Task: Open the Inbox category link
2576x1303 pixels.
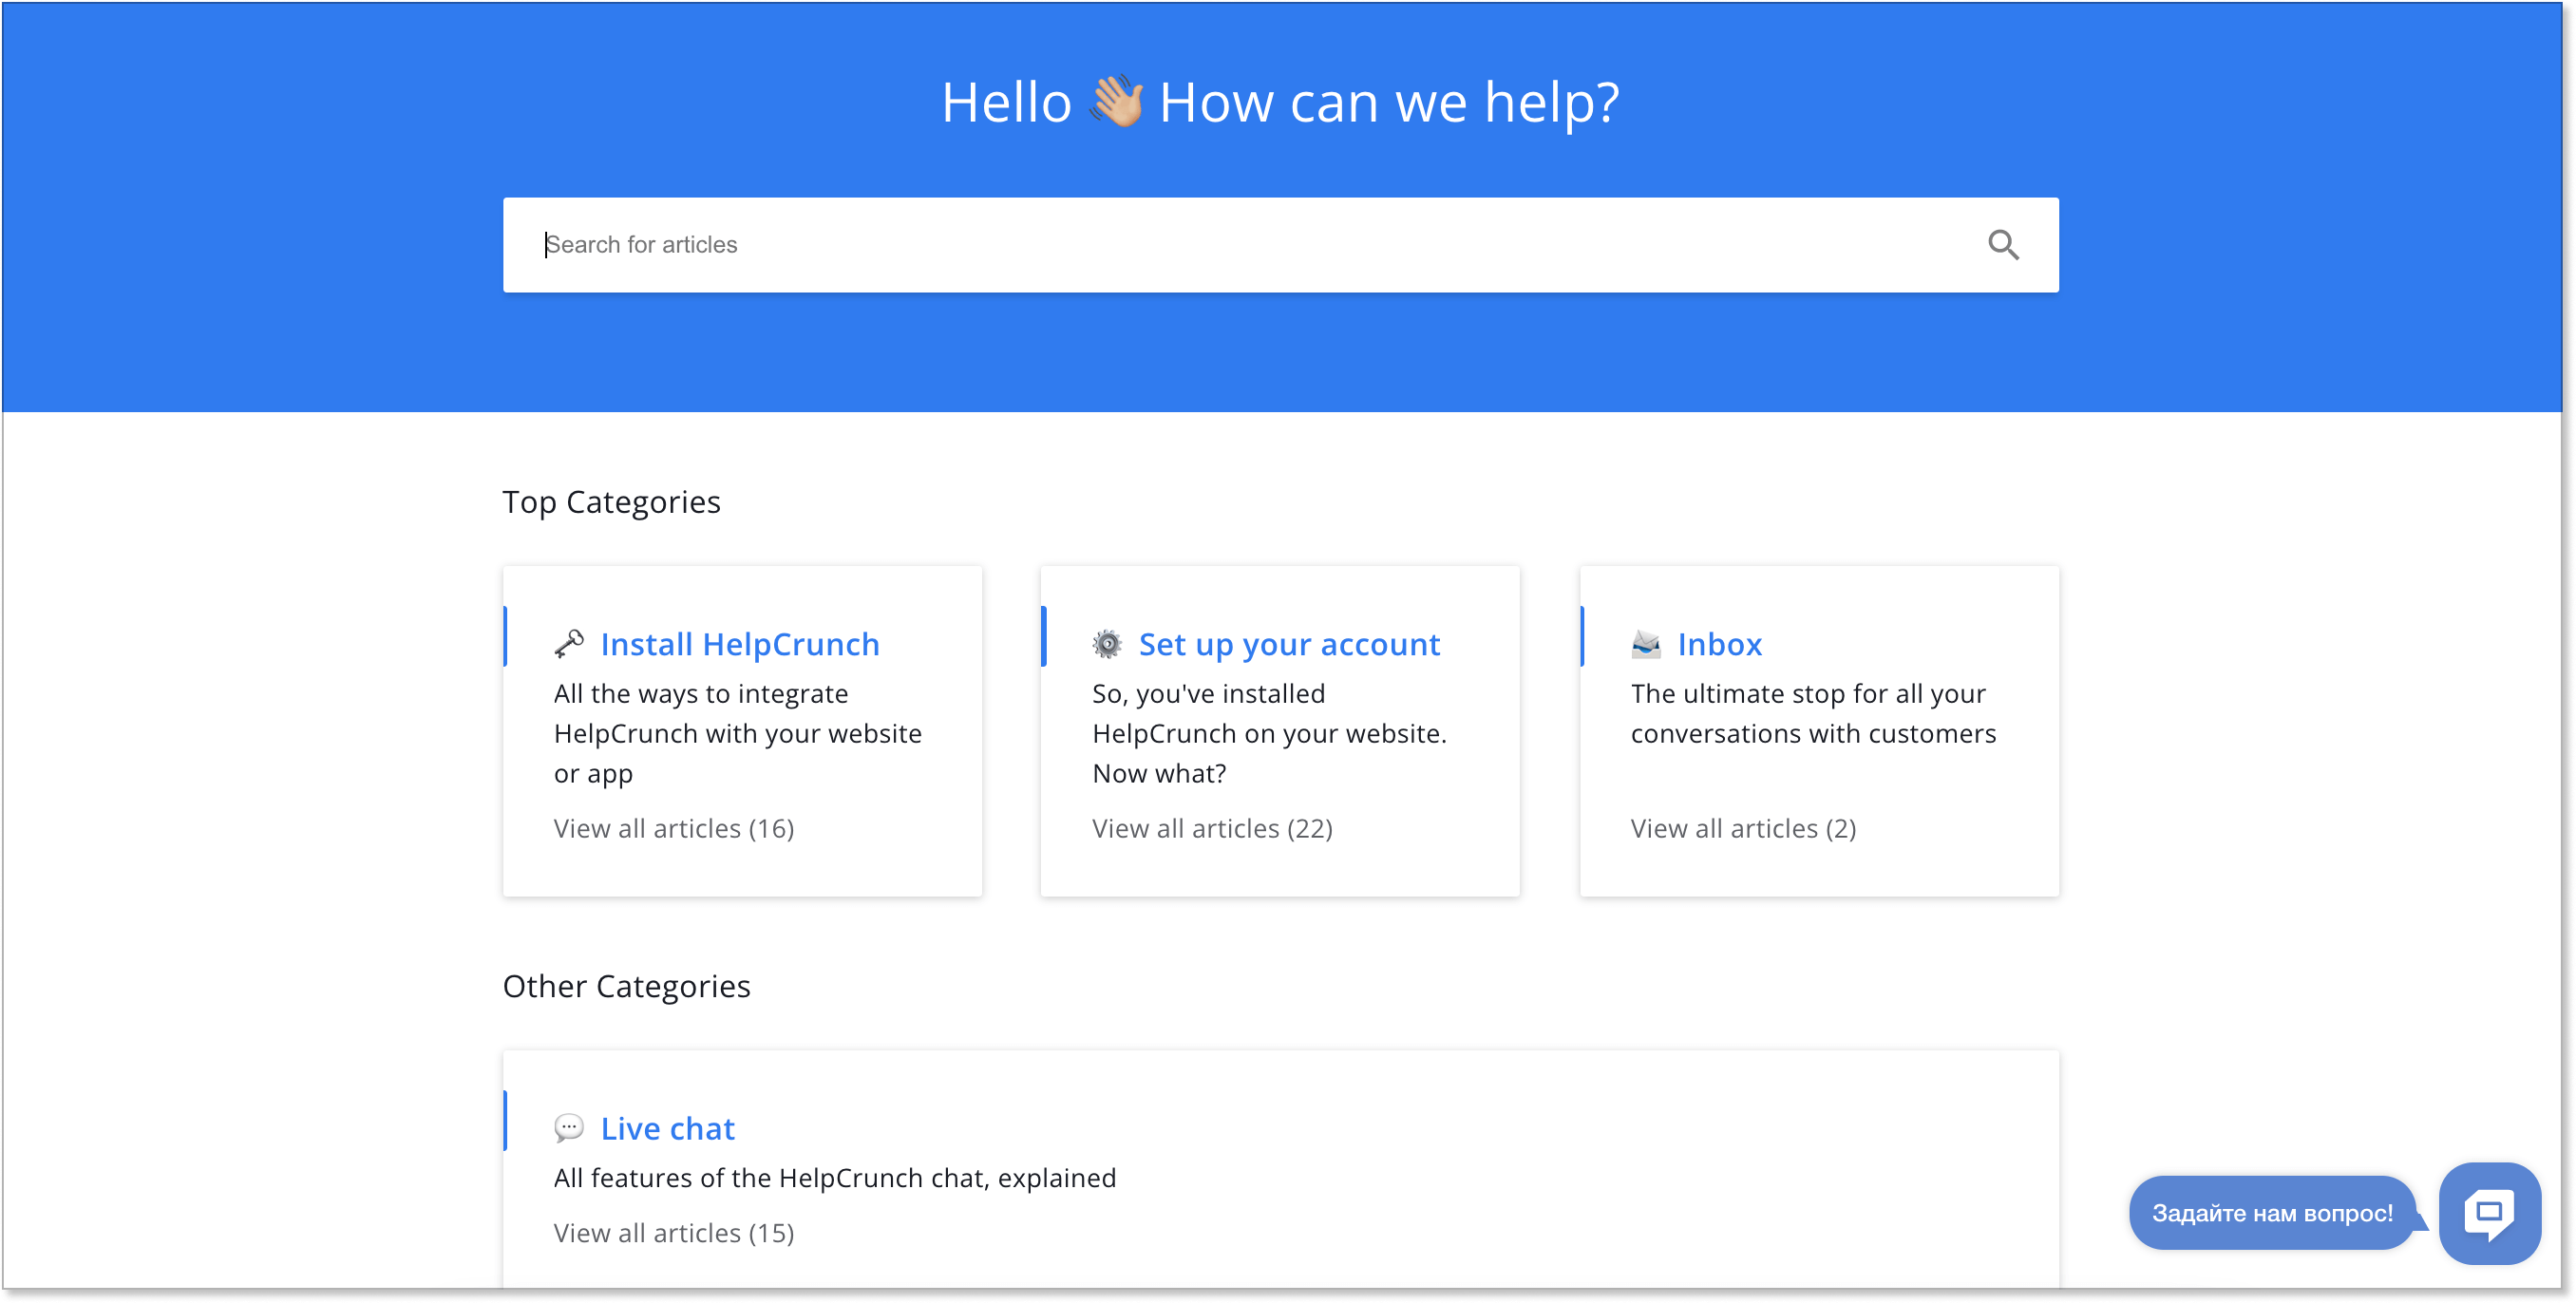Action: click(1719, 644)
